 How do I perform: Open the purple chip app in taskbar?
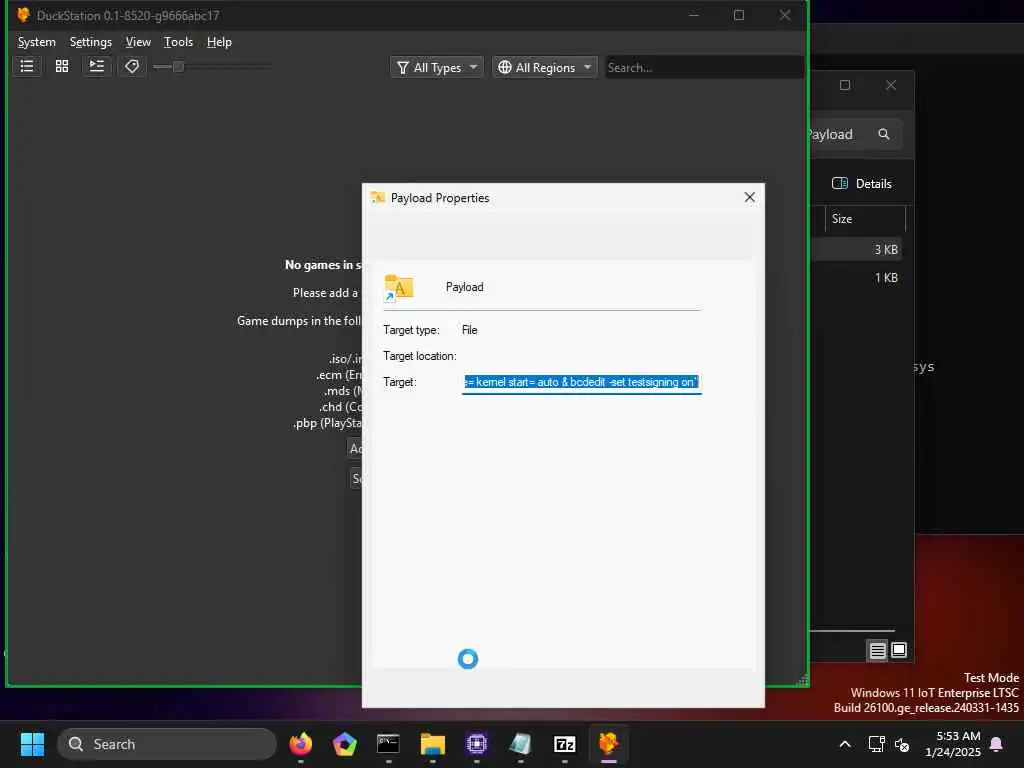[477, 744]
